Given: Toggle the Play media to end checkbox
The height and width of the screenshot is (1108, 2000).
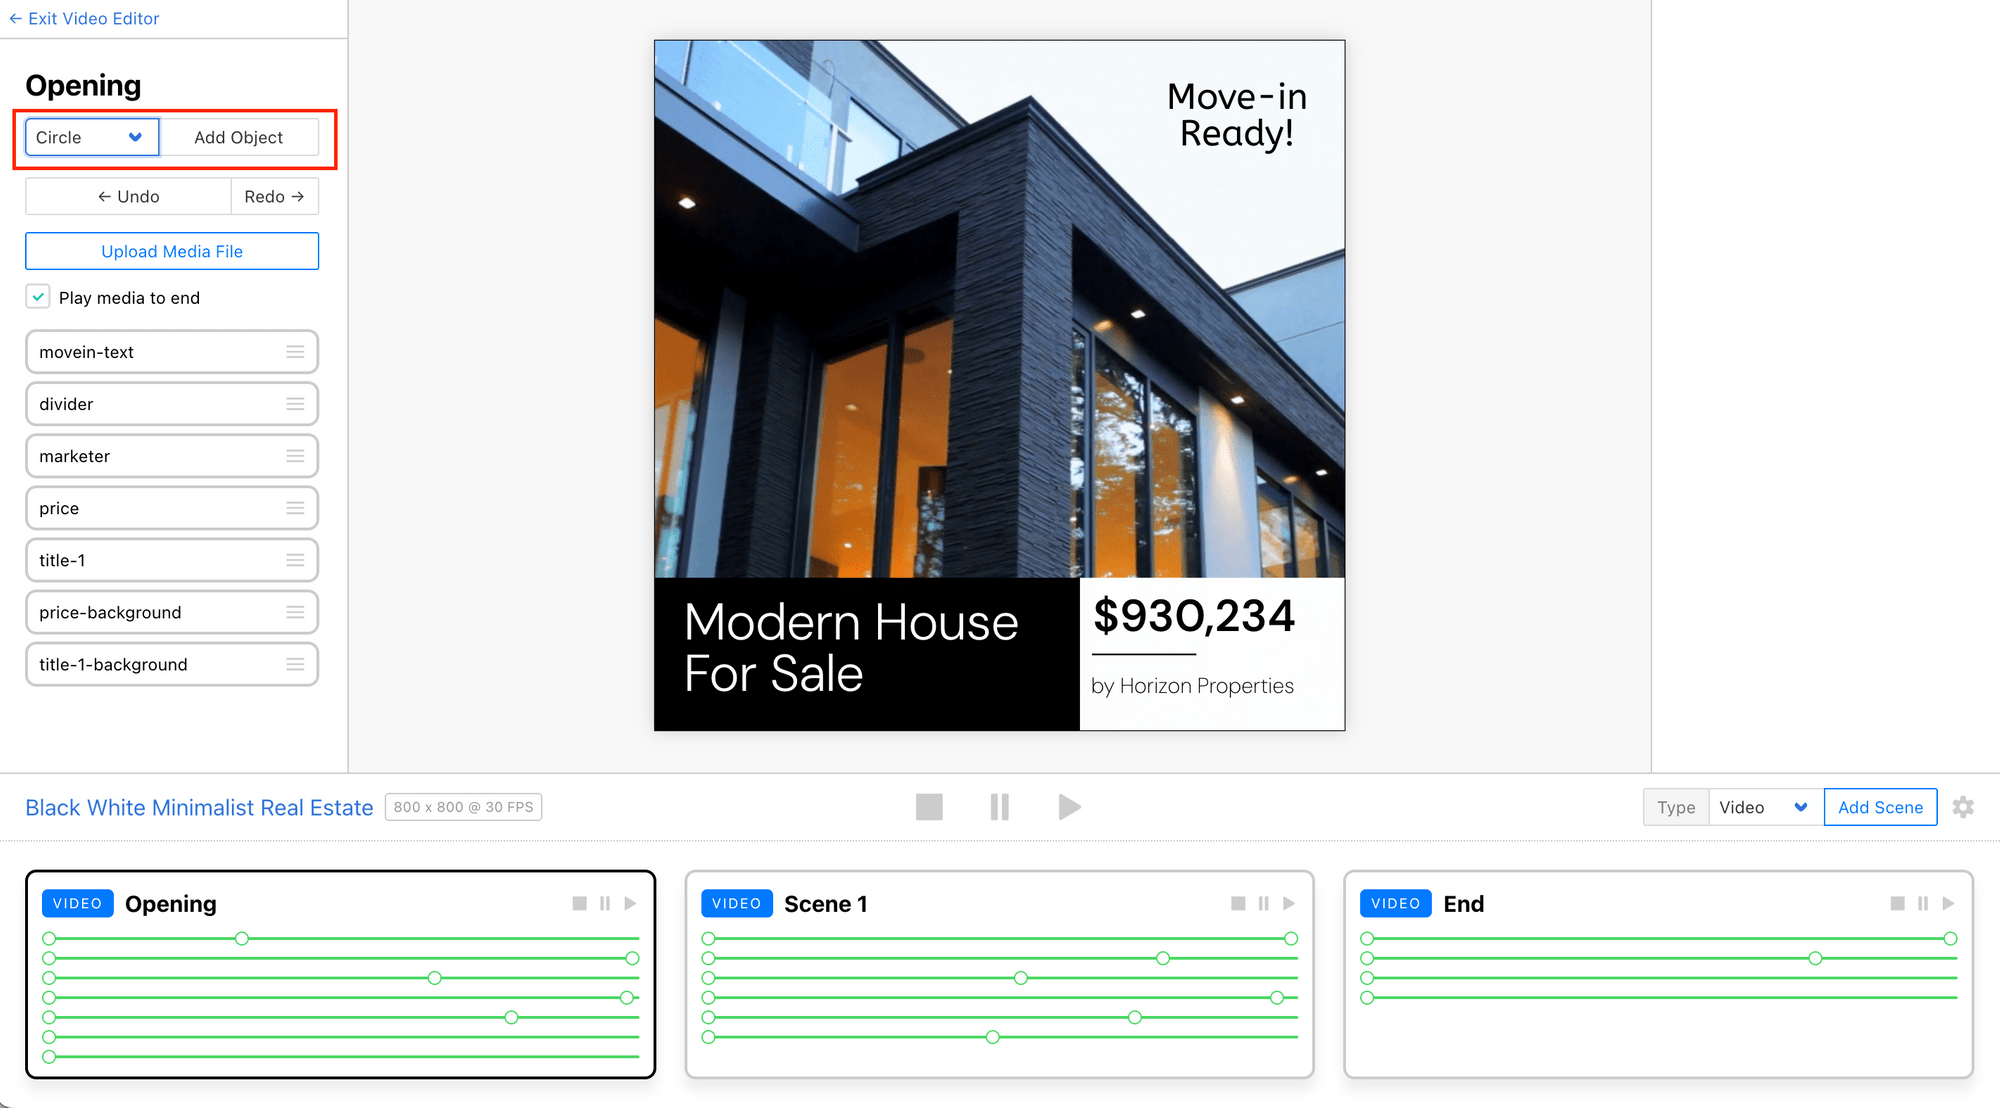Looking at the screenshot, I should coord(38,297).
